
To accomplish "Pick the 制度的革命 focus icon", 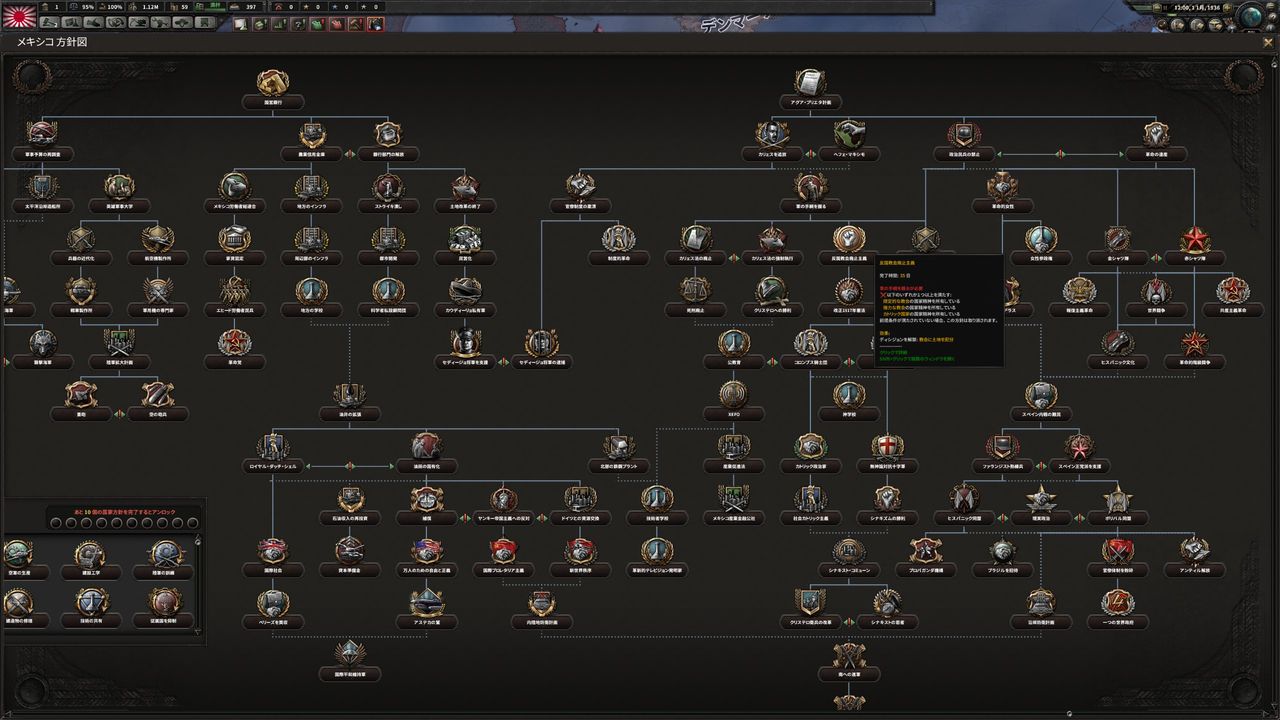I will pyautogui.click(x=619, y=238).
